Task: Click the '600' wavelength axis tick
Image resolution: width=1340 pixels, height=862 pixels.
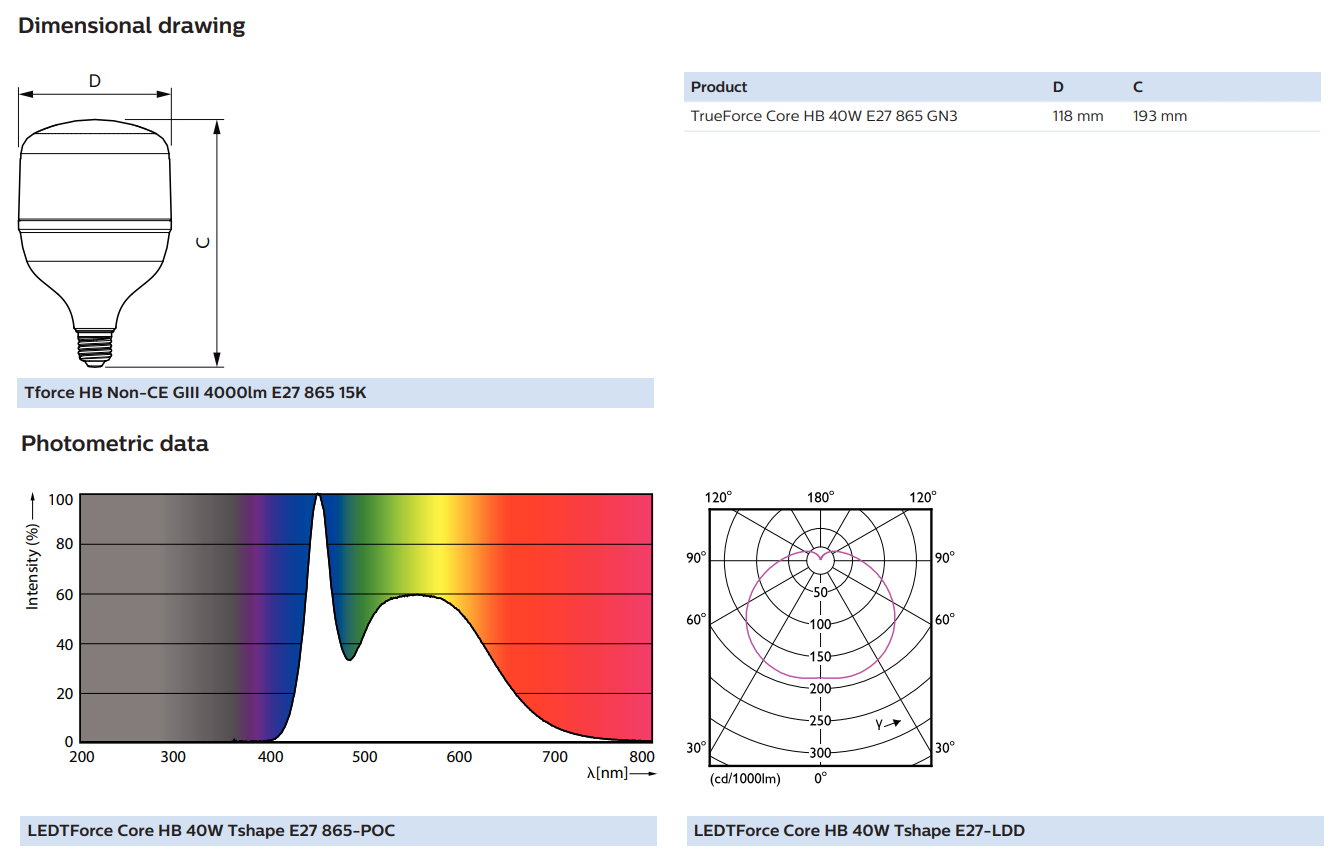Action: click(459, 757)
